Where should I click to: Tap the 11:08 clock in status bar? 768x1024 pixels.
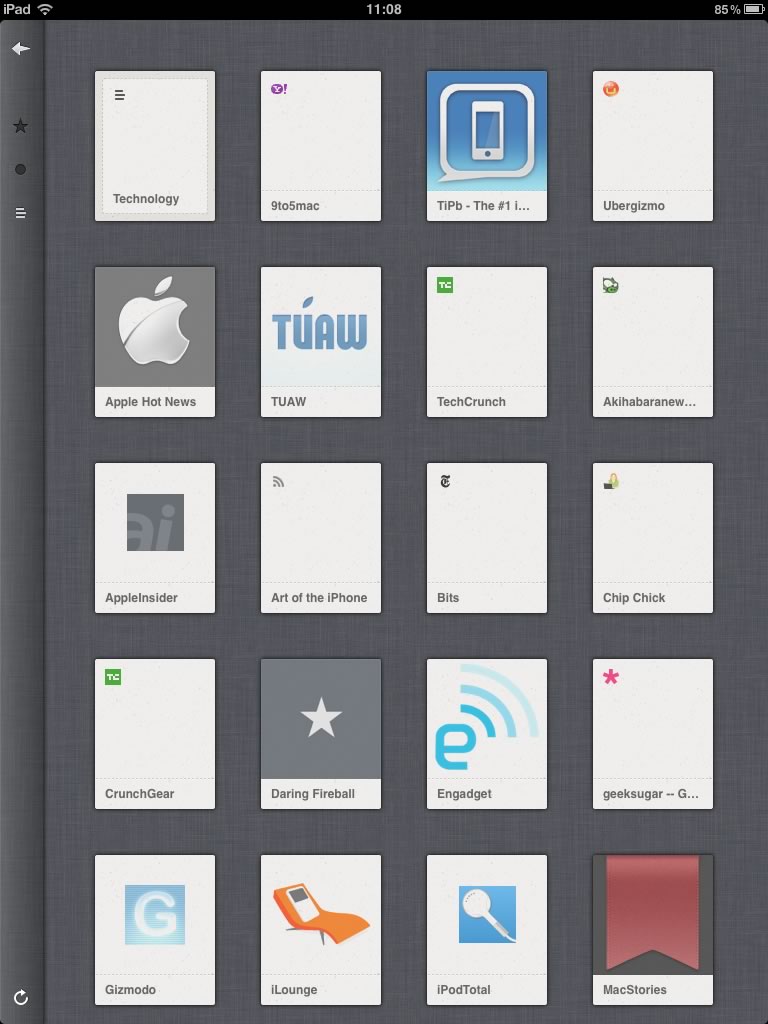click(383, 9)
